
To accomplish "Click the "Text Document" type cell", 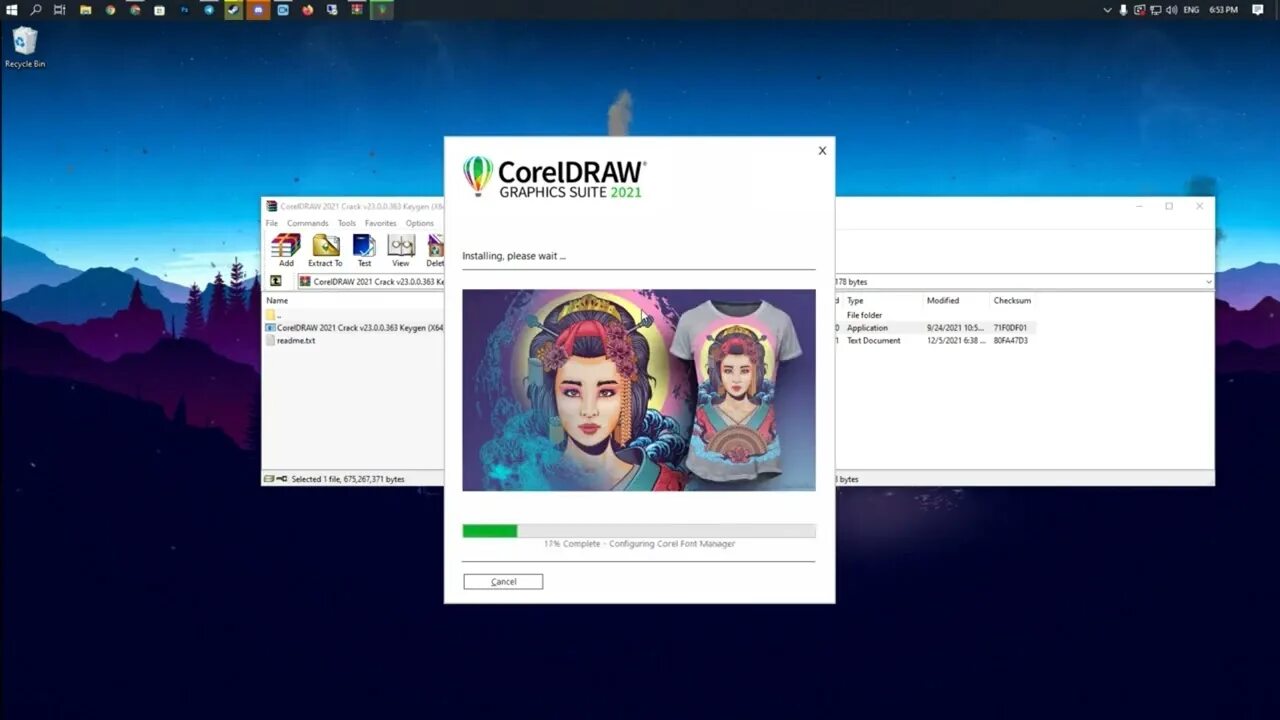I will coord(873,340).
